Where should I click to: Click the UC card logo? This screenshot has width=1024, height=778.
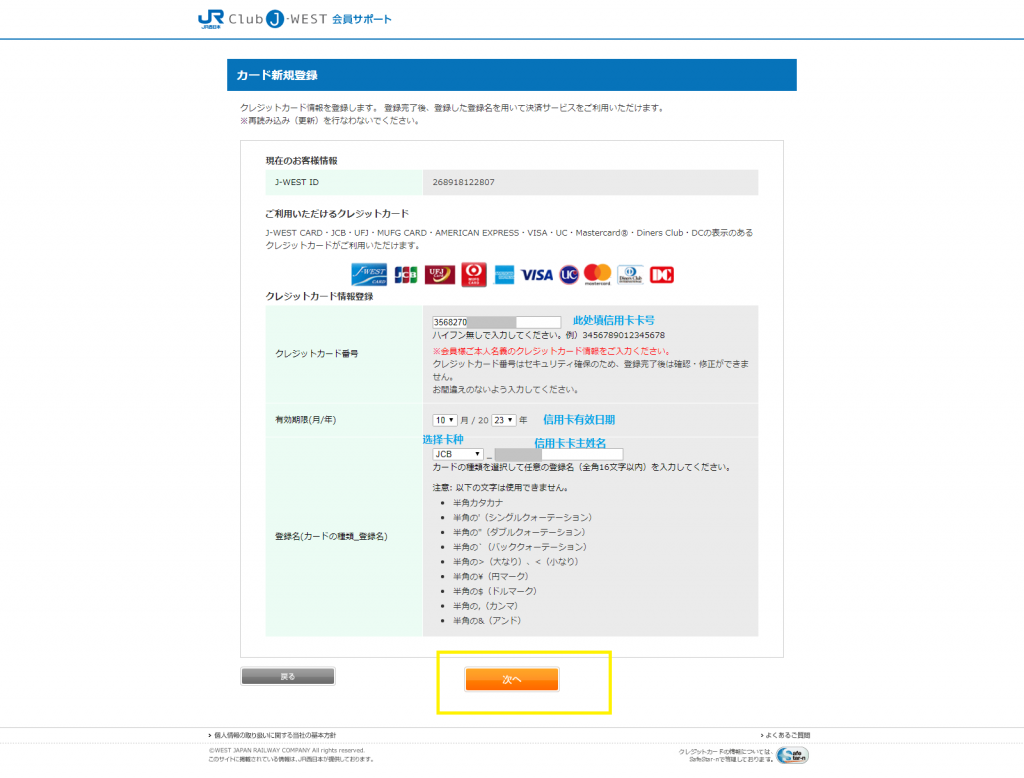pyautogui.click(x=569, y=273)
